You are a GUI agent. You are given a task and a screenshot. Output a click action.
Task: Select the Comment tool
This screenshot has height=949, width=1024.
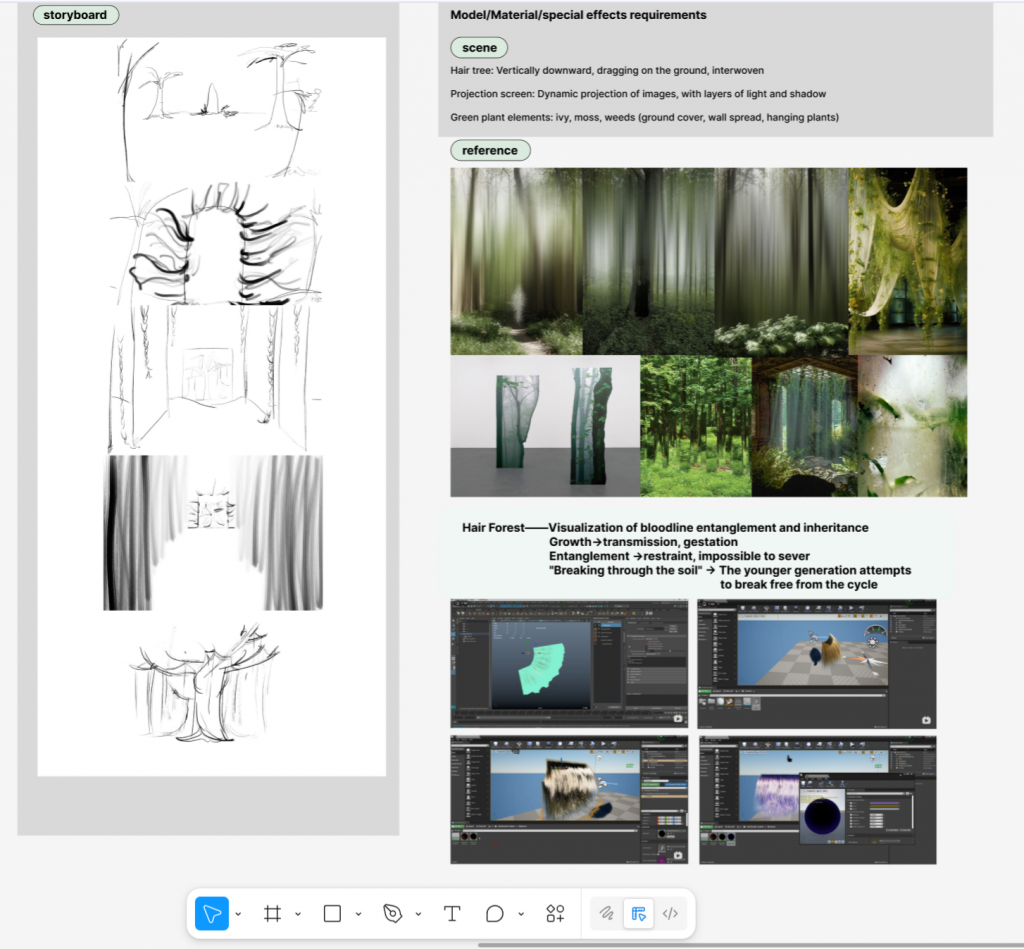click(495, 913)
